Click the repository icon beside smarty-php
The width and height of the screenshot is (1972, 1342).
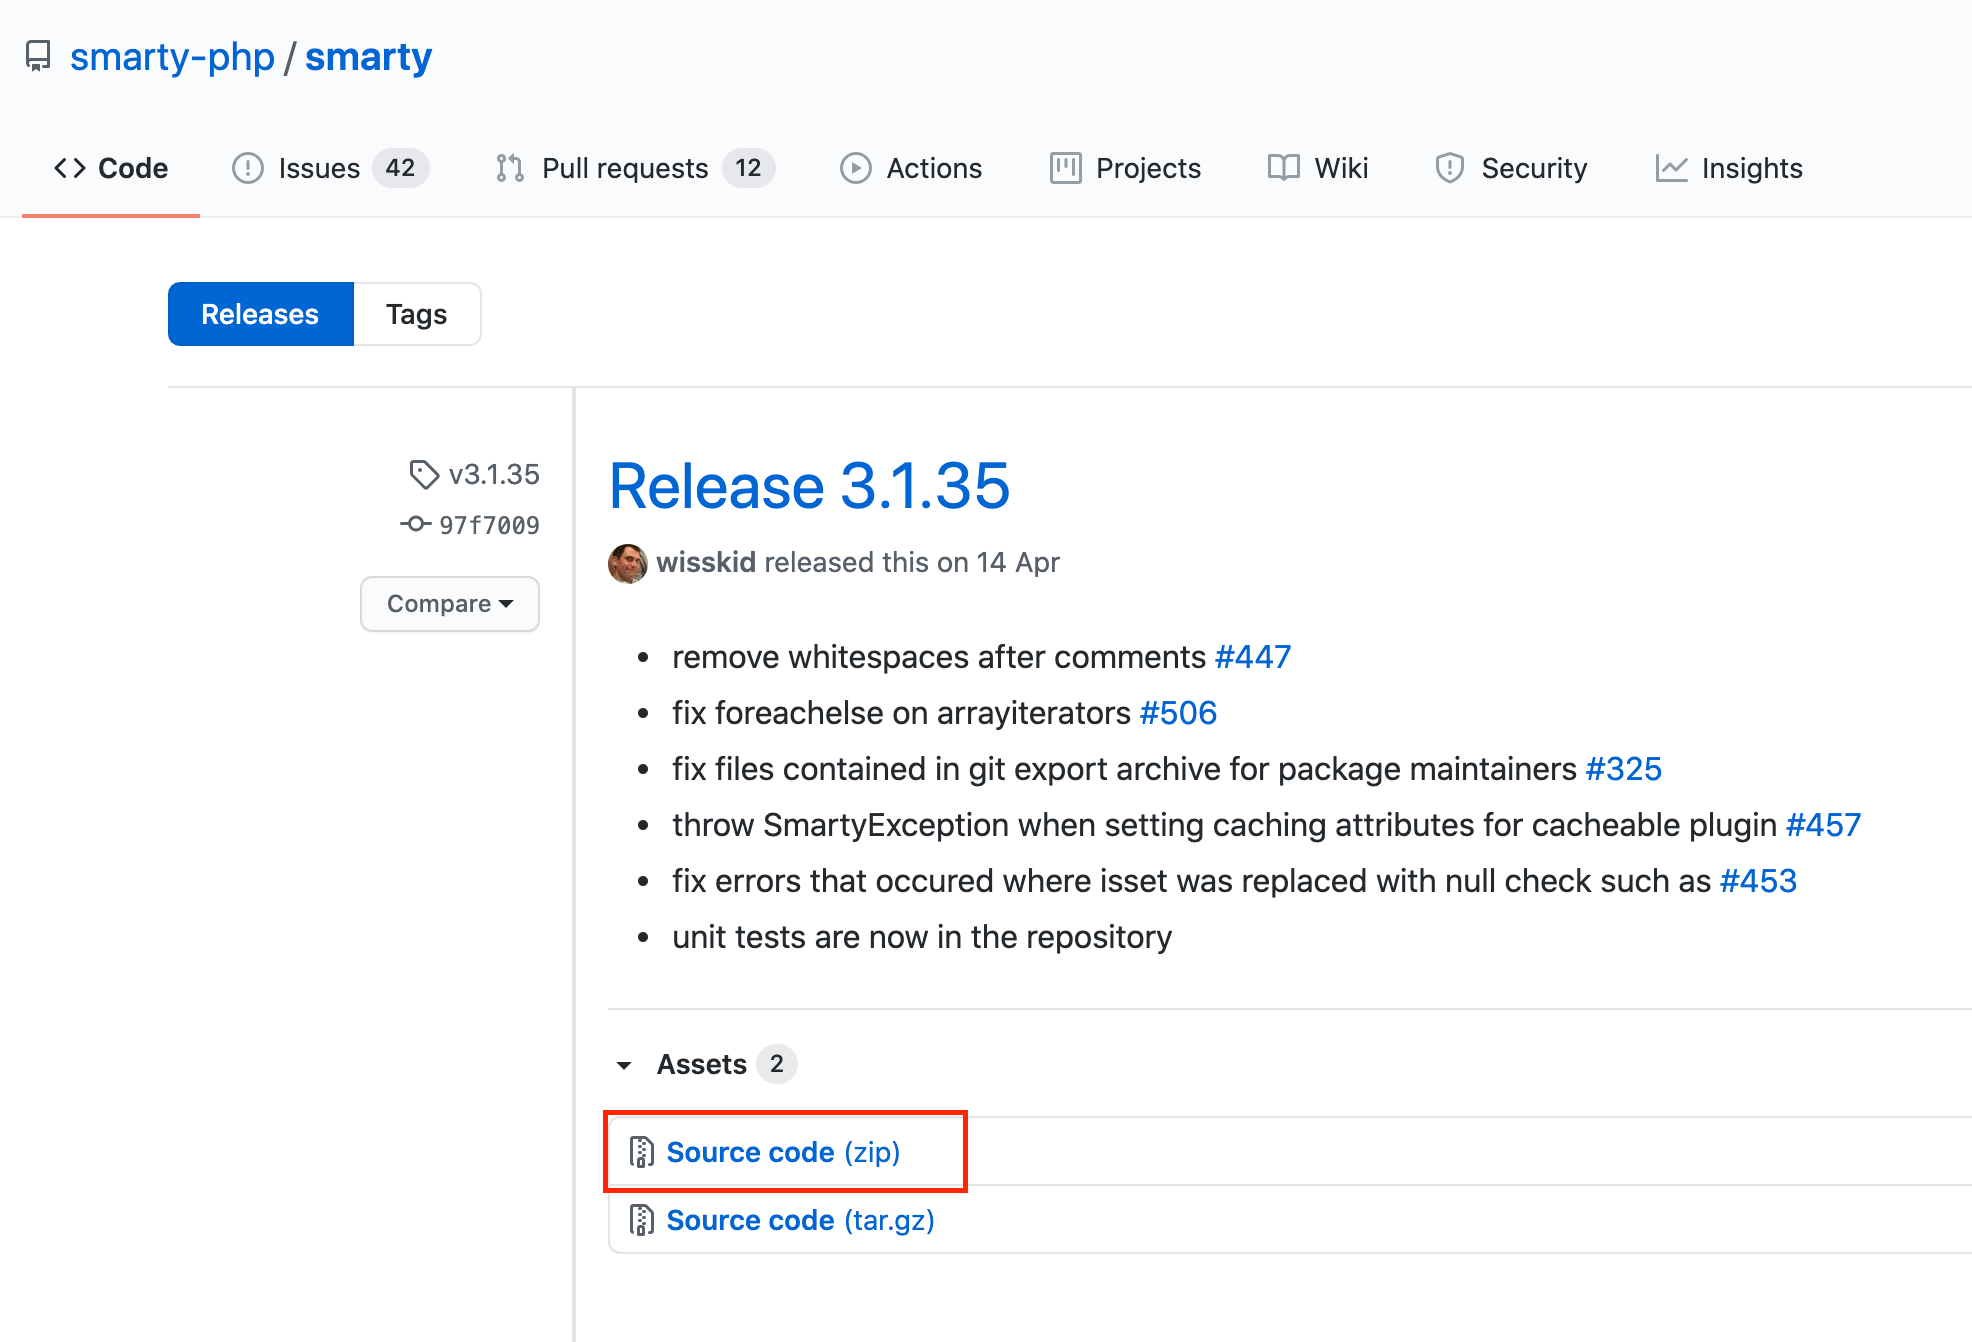(38, 56)
